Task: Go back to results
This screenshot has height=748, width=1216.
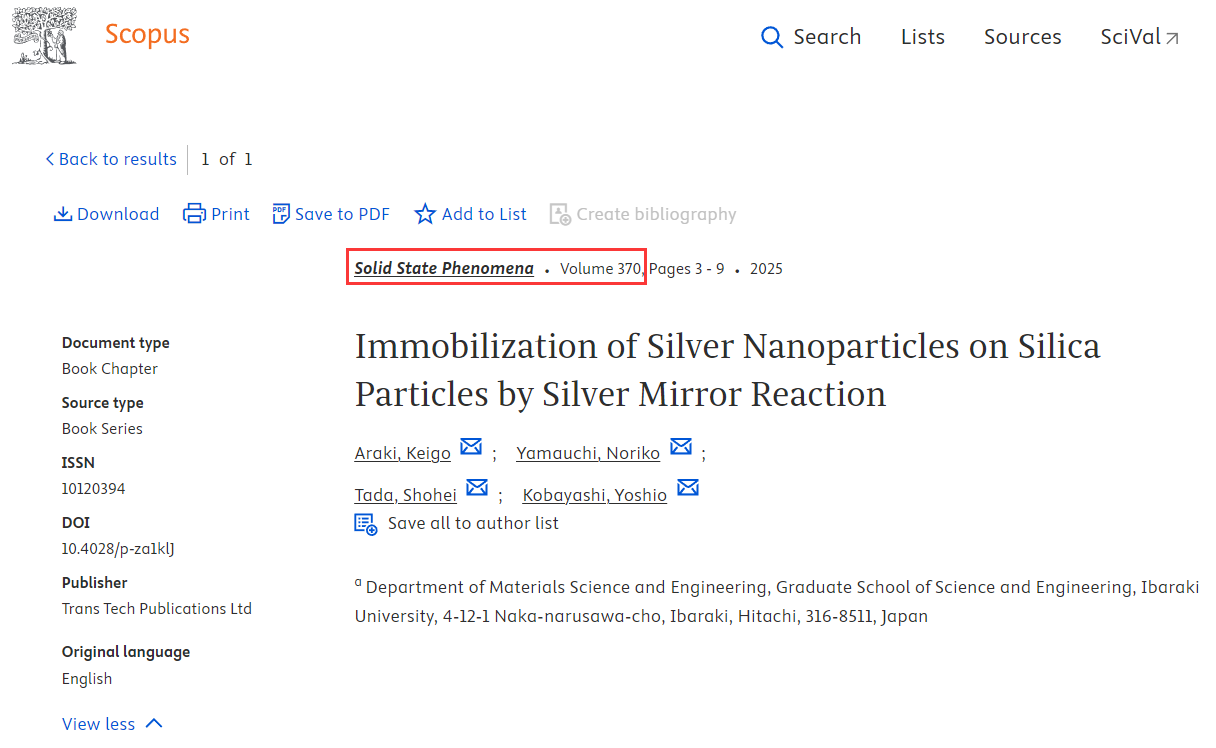Action: click(110, 159)
